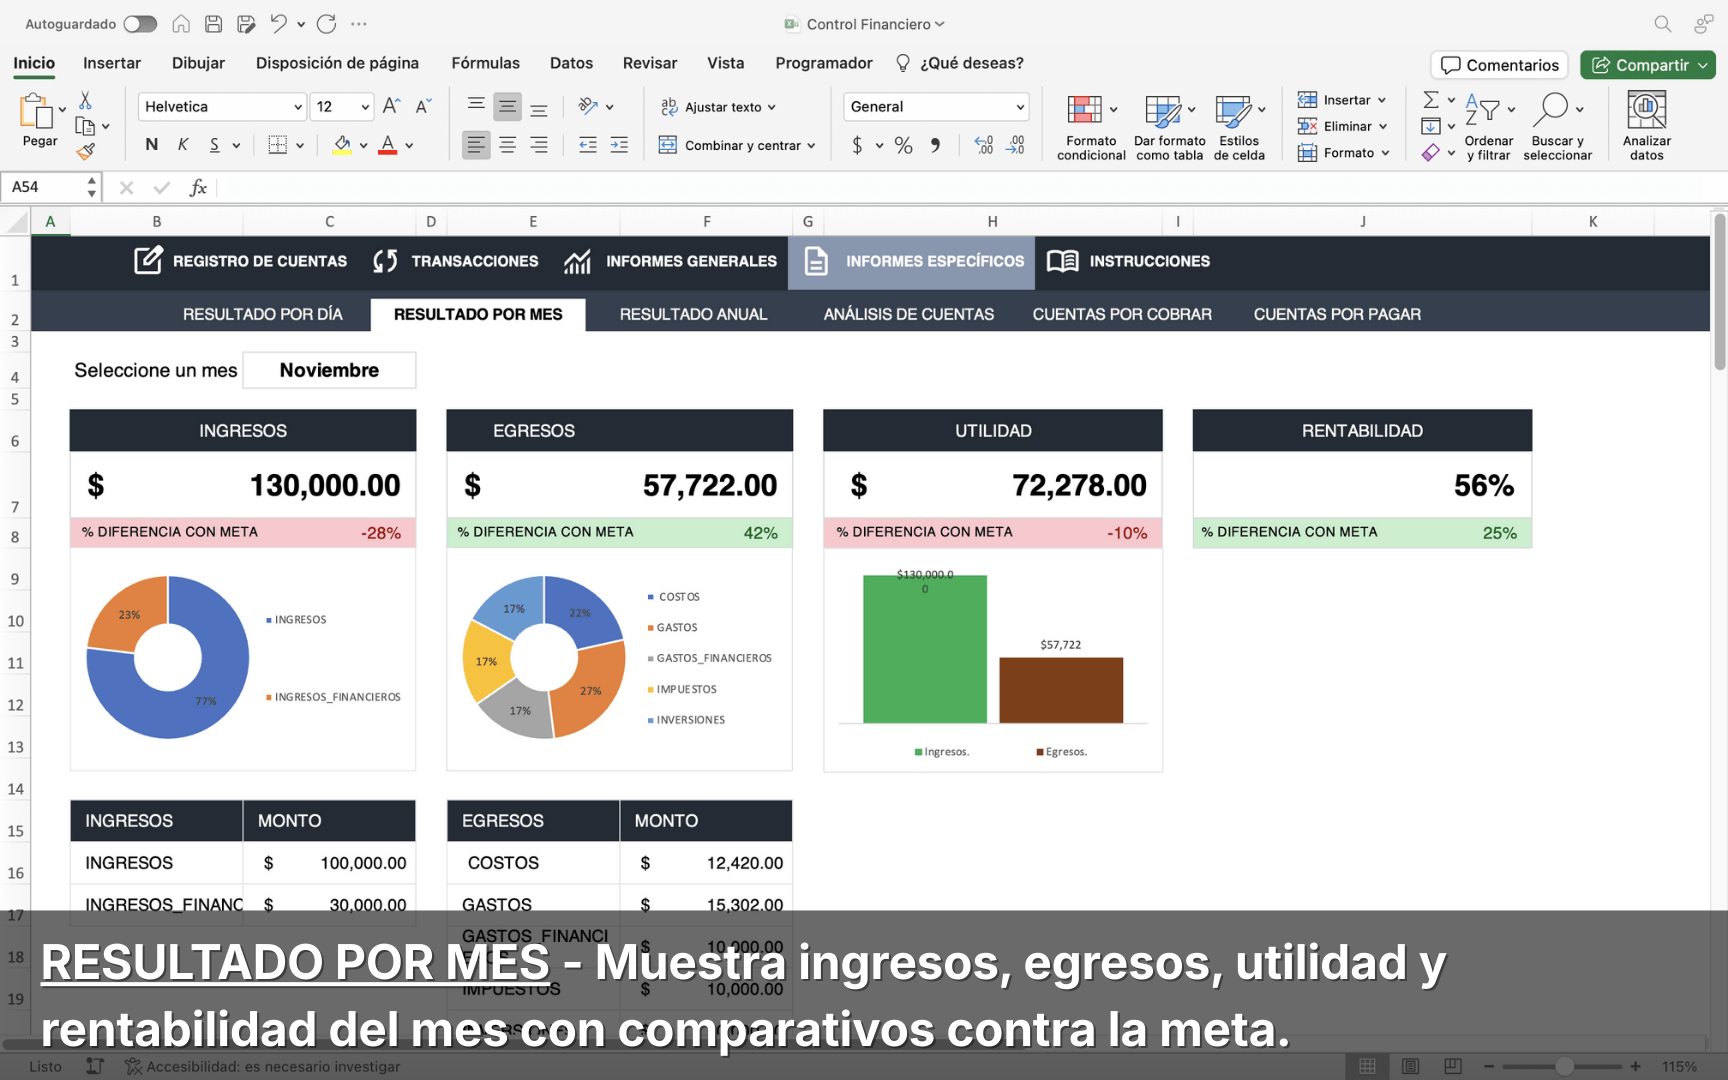1728x1080 pixels.
Task: Click the Undo arrow icon
Action: pyautogui.click(x=279, y=24)
